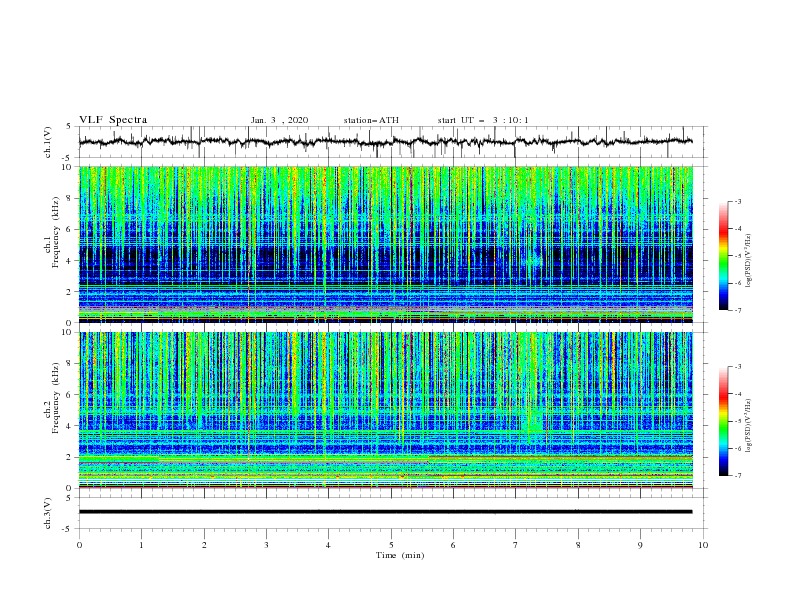This screenshot has width=792, height=612.
Task: Click the "ch.1(V)" waveform axis label
Action: pyautogui.click(x=48, y=142)
